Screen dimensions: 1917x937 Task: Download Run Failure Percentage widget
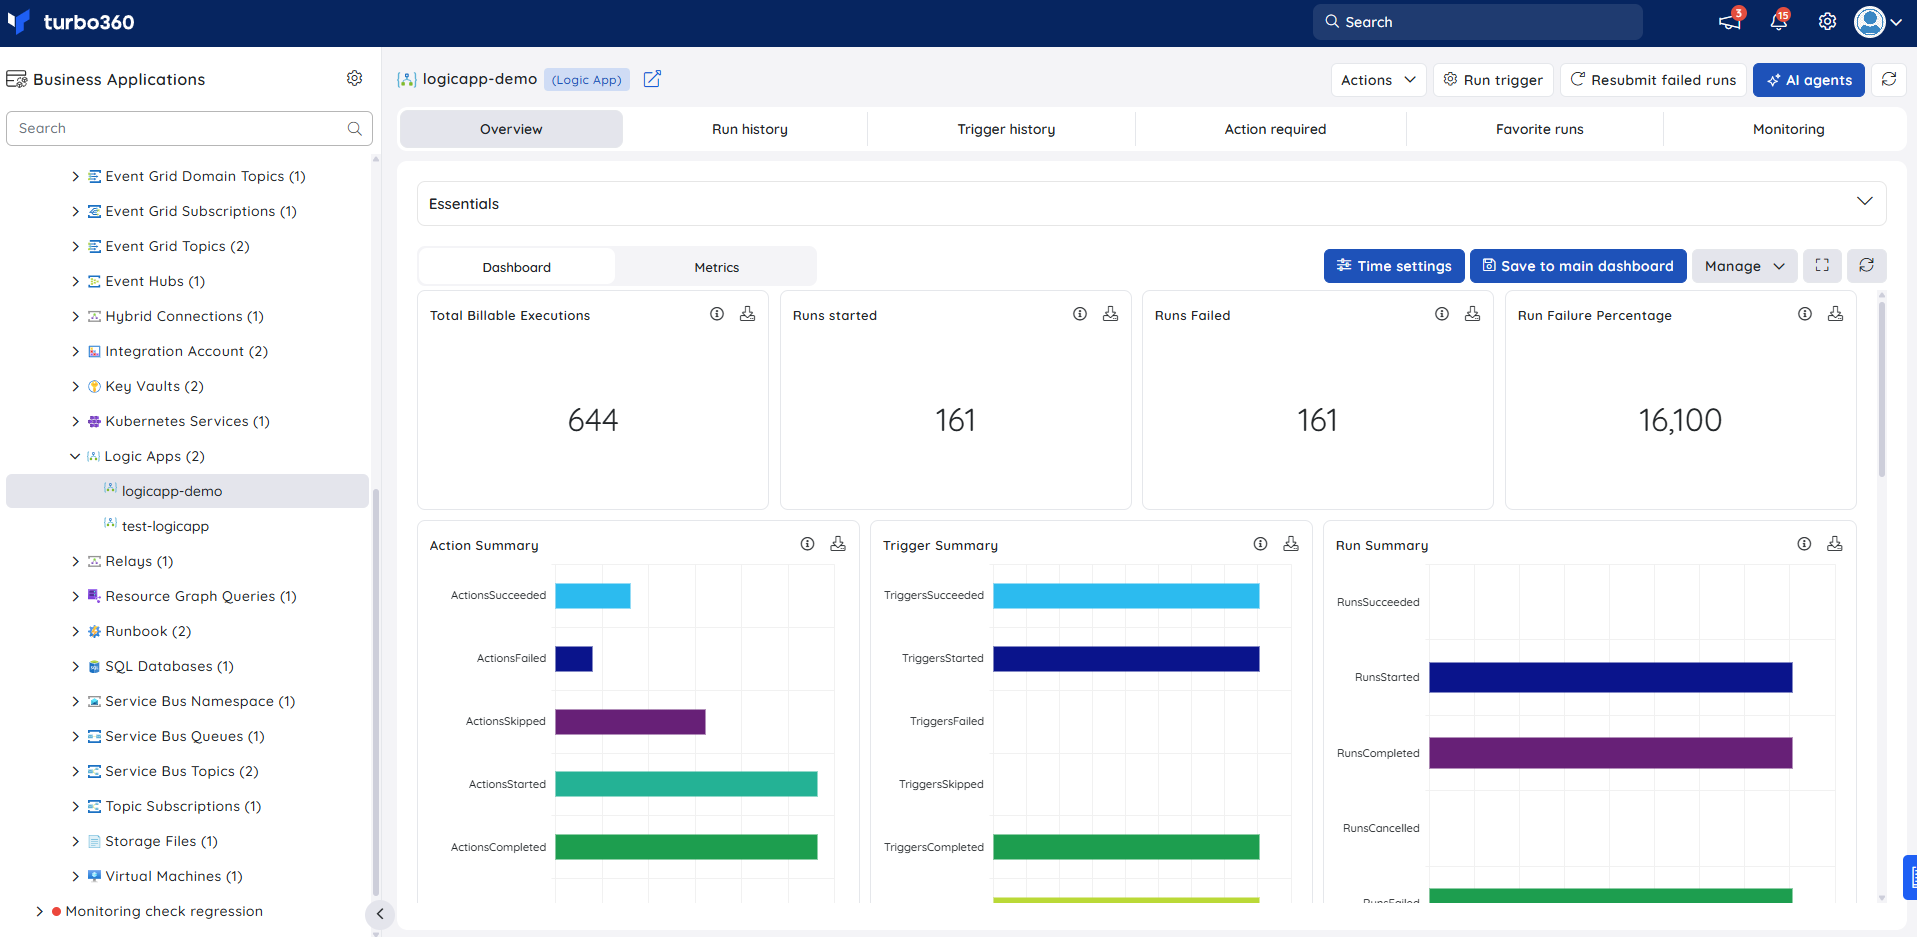pyautogui.click(x=1835, y=314)
